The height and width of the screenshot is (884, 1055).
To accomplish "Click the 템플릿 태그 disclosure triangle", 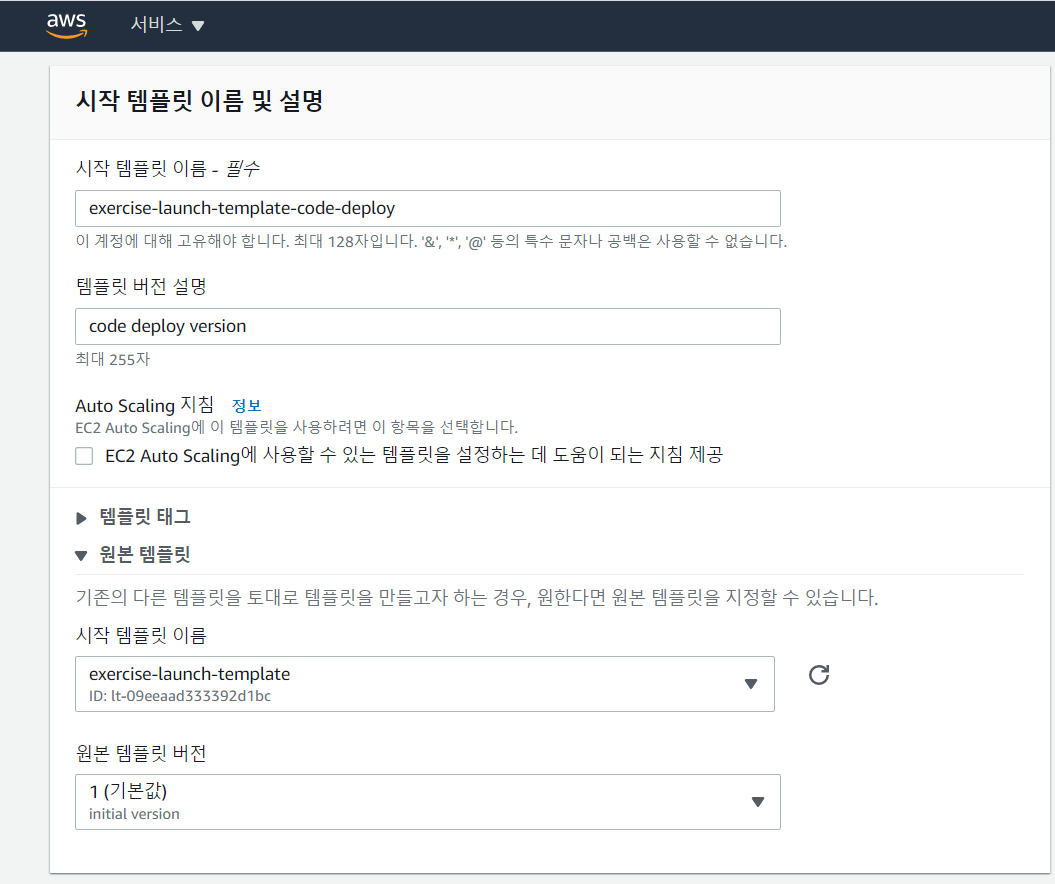I will pyautogui.click(x=82, y=518).
